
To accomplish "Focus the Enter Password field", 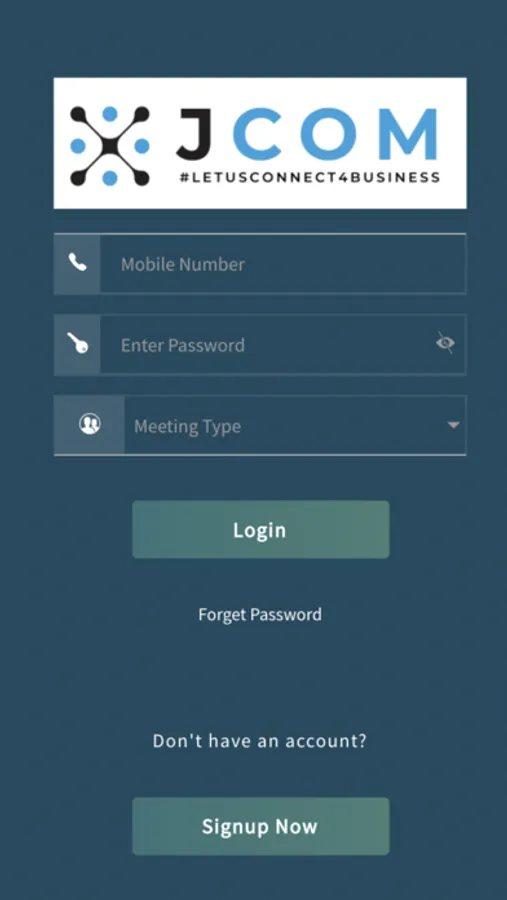I will click(260, 344).
